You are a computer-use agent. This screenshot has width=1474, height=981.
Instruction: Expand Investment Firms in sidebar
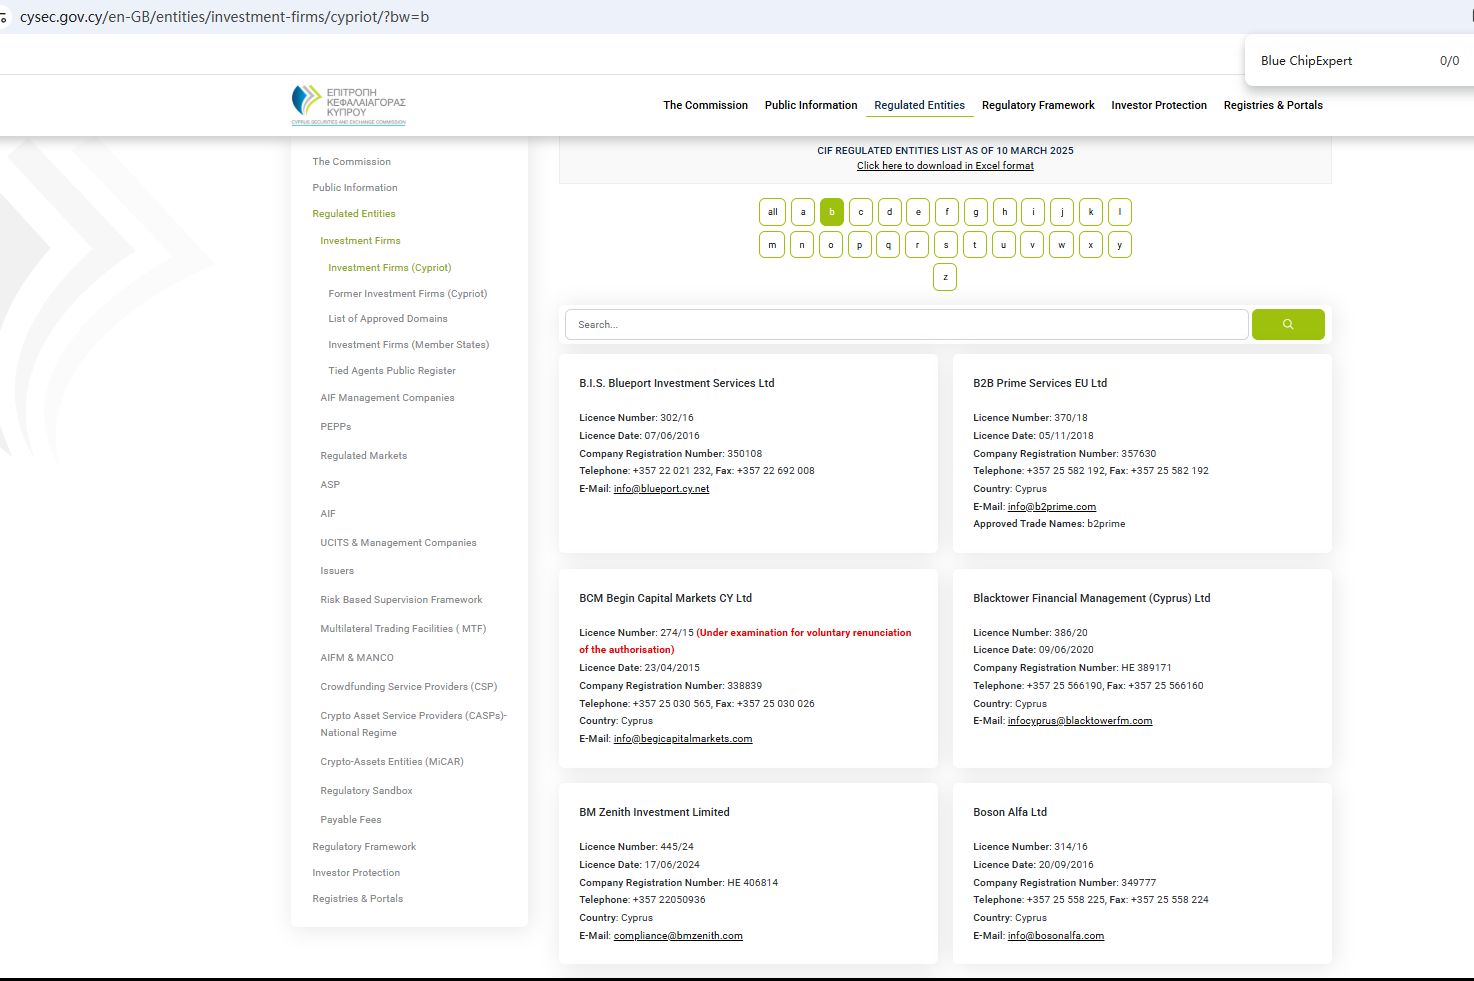coord(360,241)
